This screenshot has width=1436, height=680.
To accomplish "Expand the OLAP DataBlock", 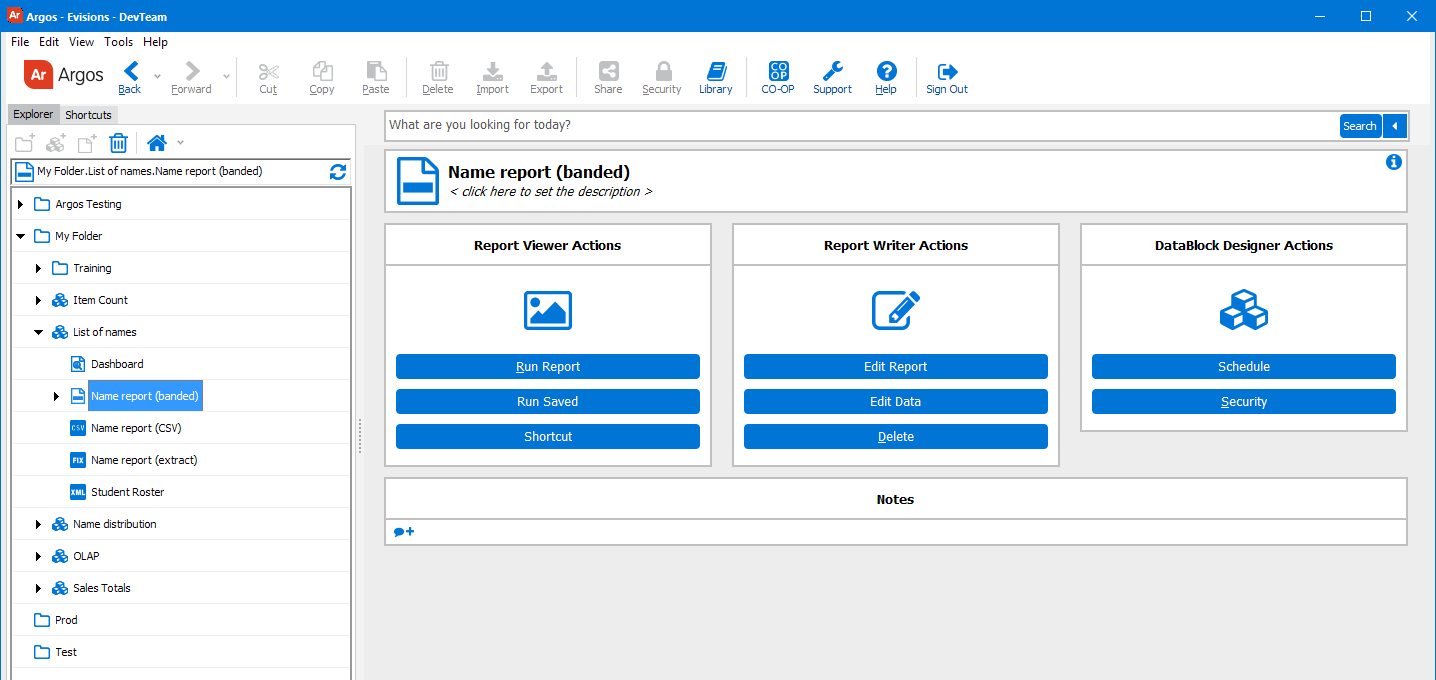I will coord(39,556).
